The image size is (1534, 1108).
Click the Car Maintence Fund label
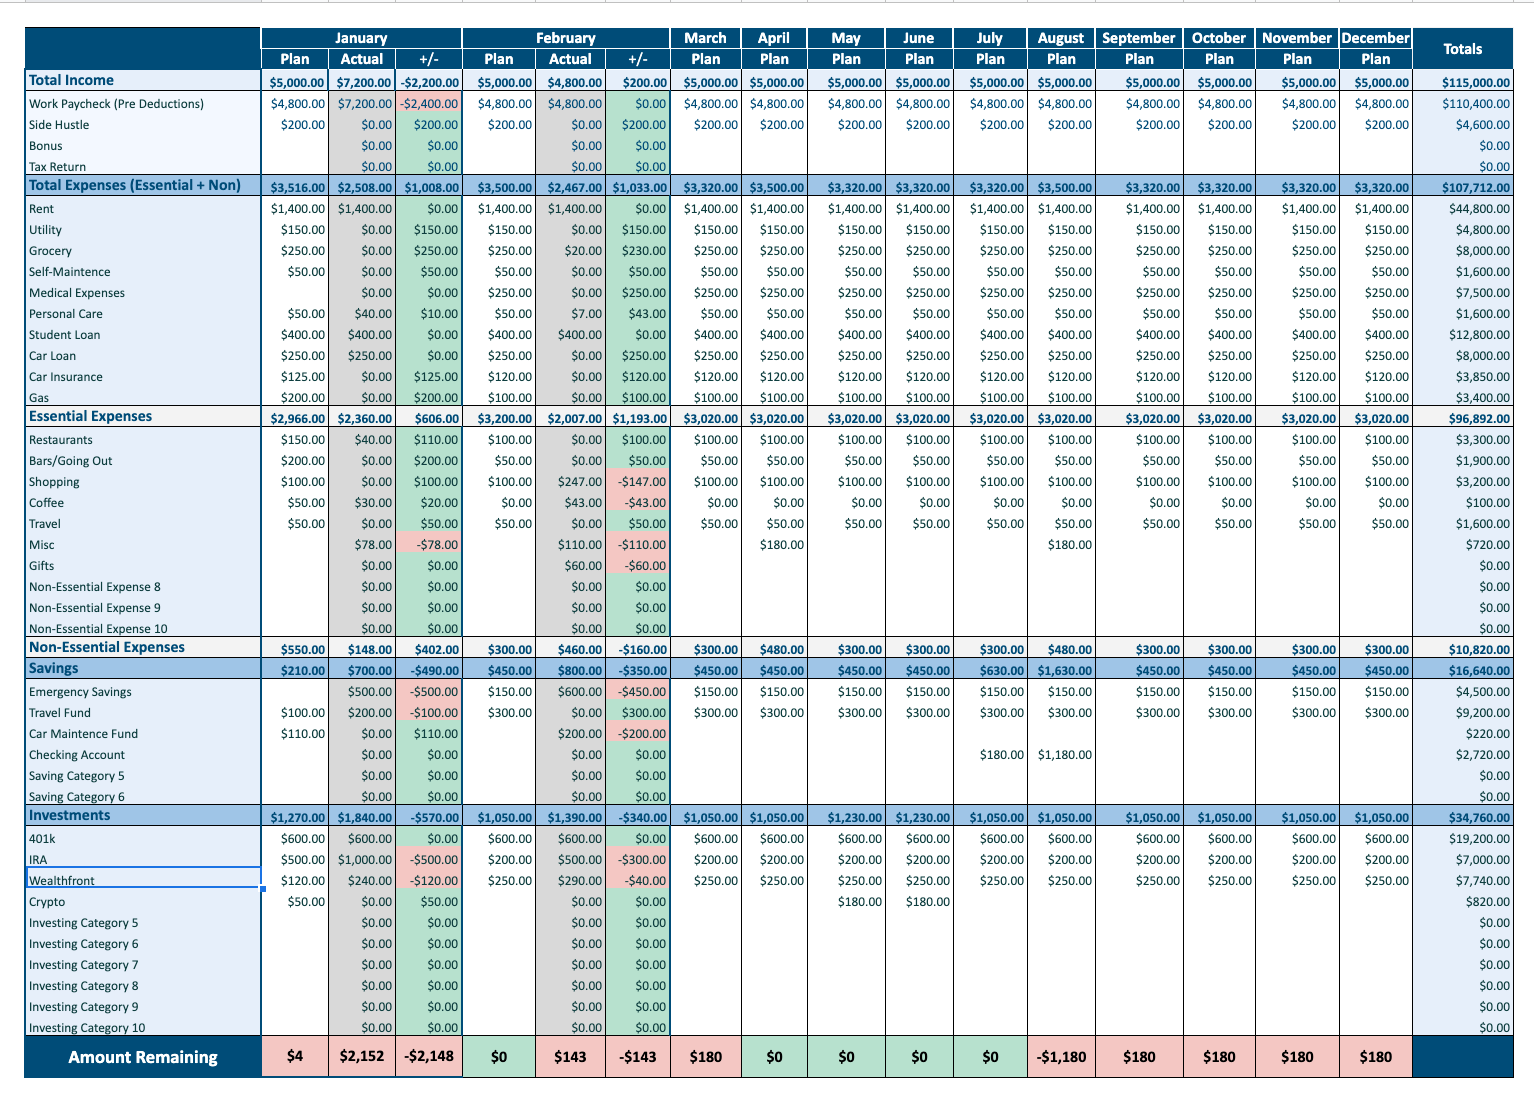pyautogui.click(x=84, y=734)
